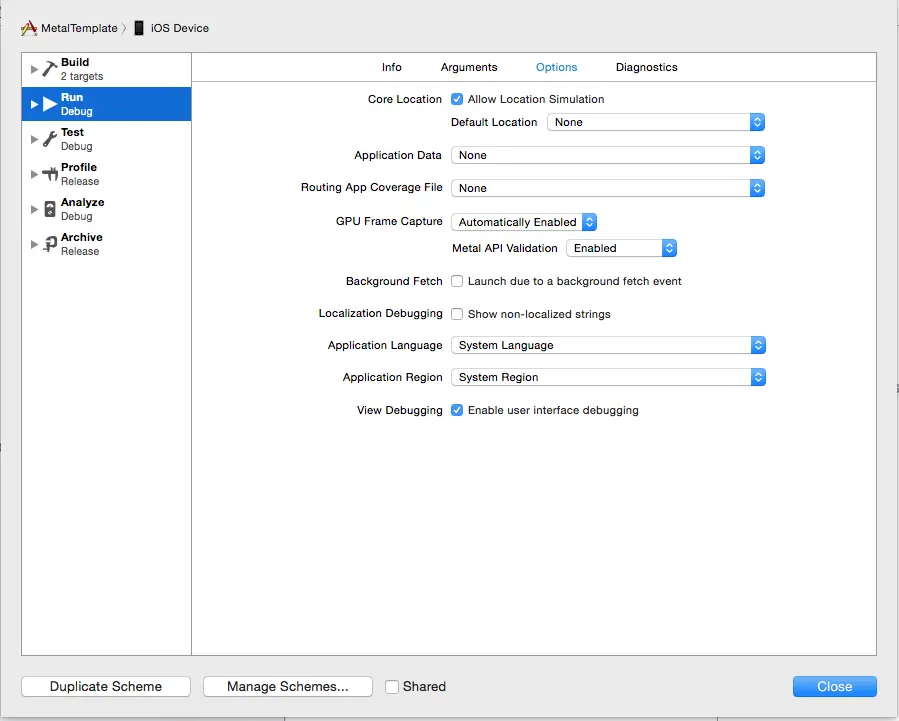
Task: Check the Shared checkbox
Action: pyautogui.click(x=392, y=687)
